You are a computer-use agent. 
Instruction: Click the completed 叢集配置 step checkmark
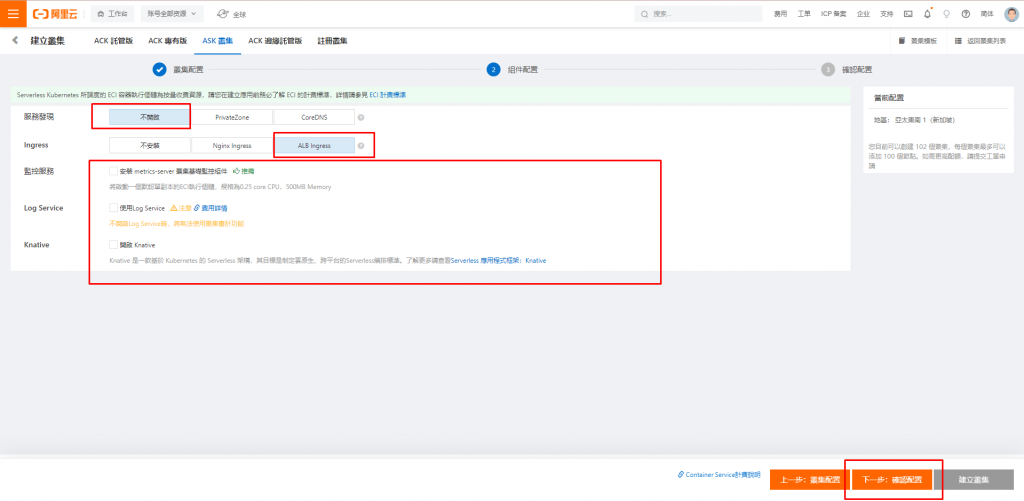(x=159, y=69)
